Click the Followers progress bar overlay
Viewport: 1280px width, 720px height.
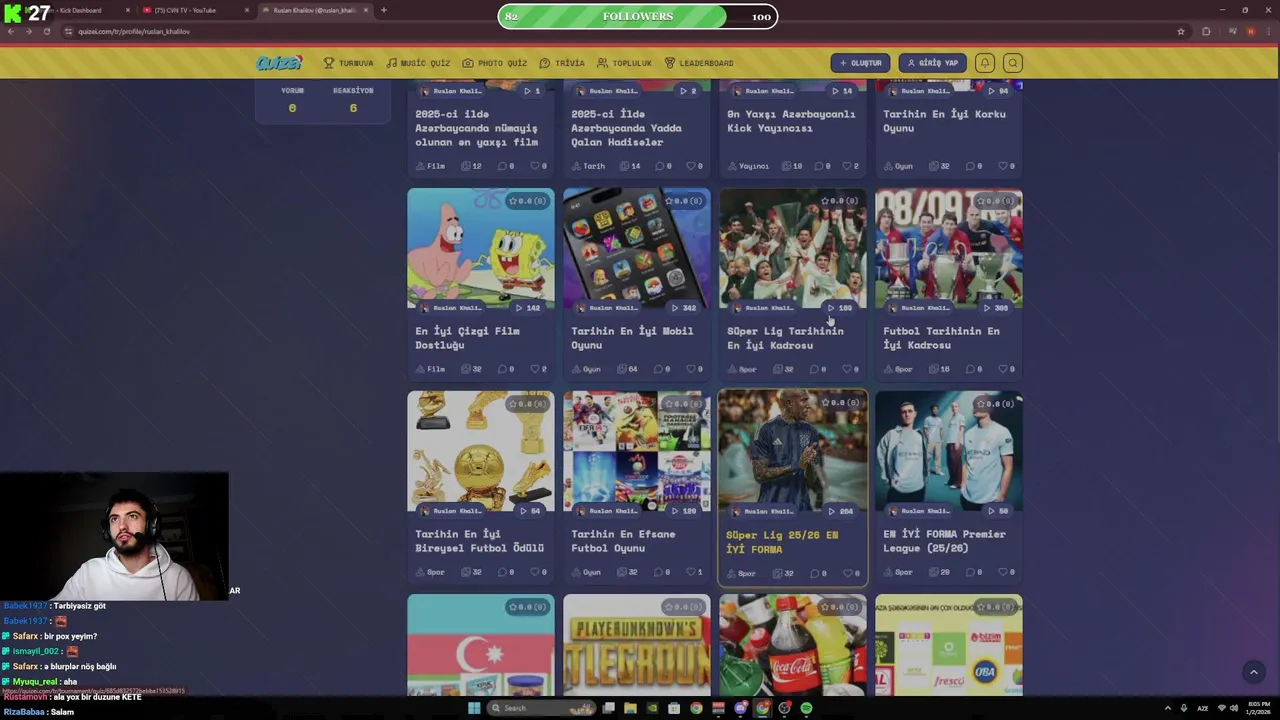(x=638, y=16)
